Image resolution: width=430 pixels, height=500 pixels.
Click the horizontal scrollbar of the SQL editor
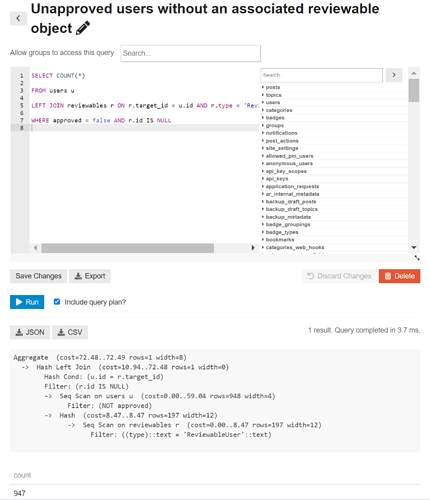point(128,248)
